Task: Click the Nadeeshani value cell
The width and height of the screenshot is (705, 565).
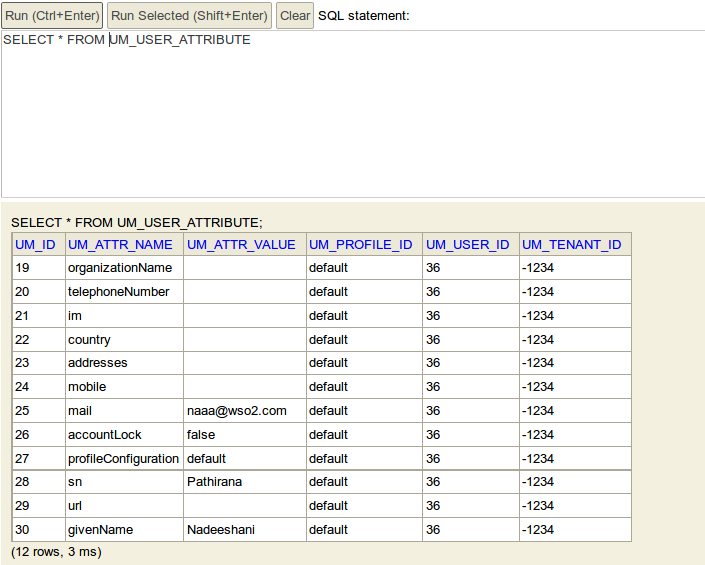Action: pos(245,529)
